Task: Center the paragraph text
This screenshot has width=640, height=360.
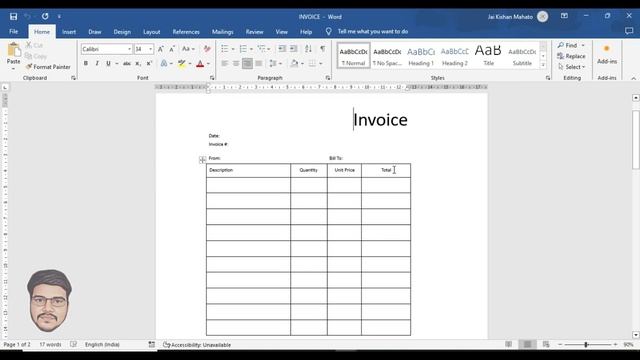Action: tap(236, 63)
